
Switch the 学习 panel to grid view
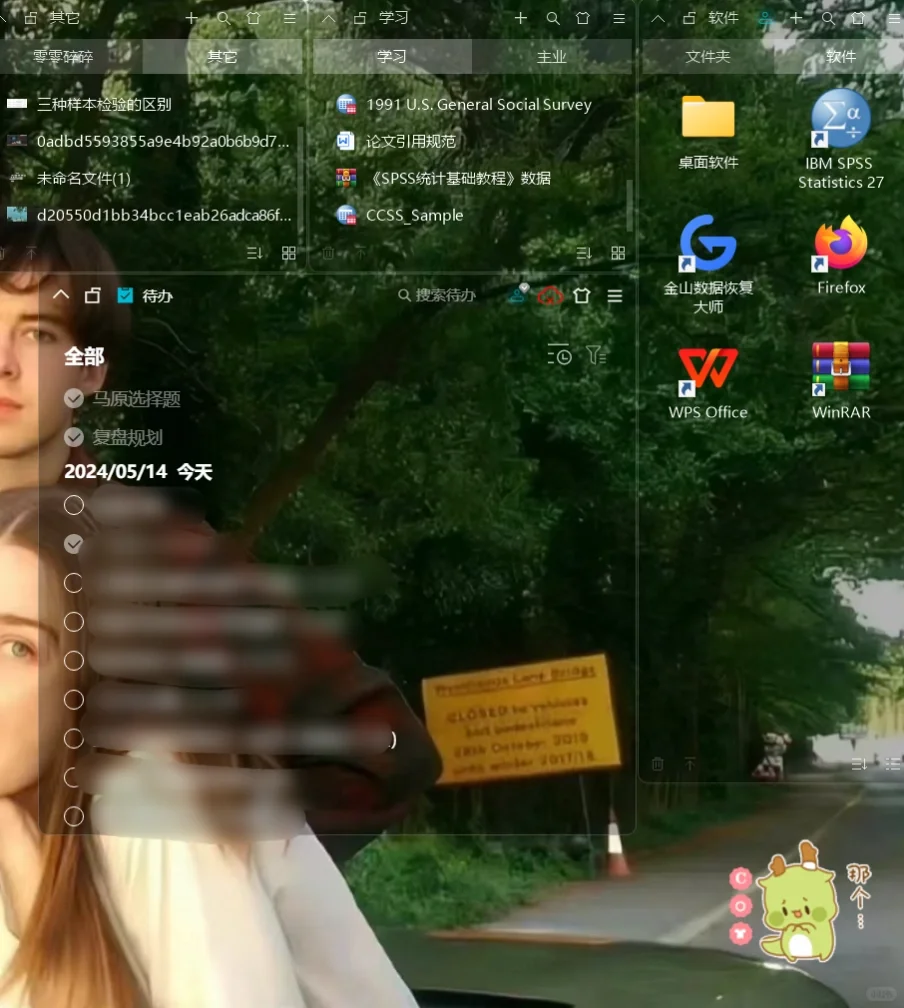pos(618,253)
